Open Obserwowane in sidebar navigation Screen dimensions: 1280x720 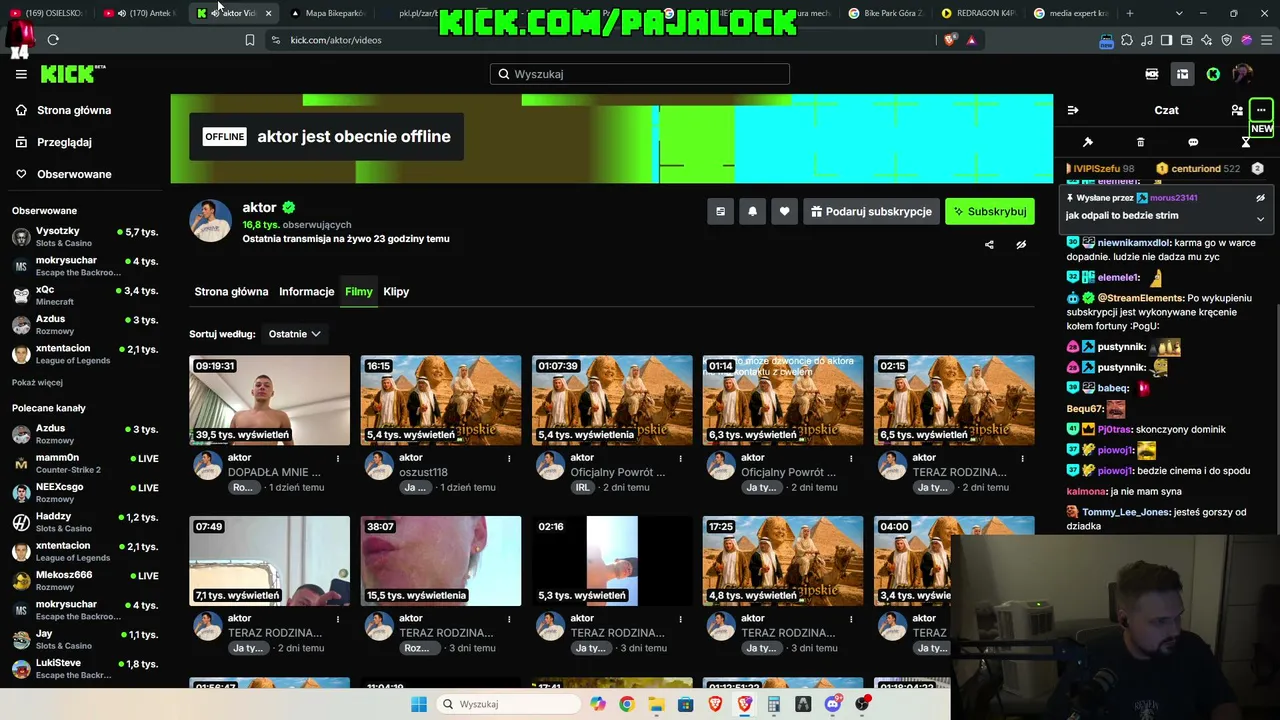[x=74, y=174]
